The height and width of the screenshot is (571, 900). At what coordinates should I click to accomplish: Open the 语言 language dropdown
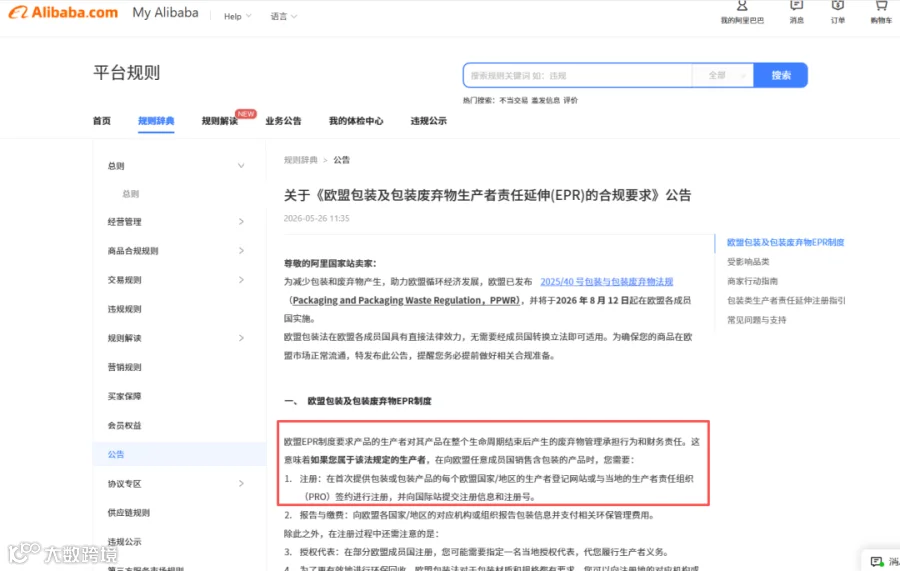pyautogui.click(x=284, y=17)
